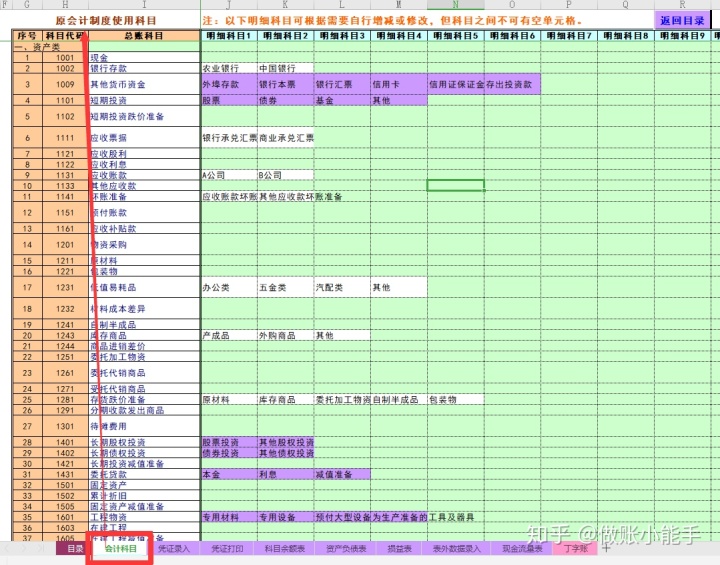The width and height of the screenshot is (720, 565).
Task: Switch to the 科目余额表 tab
Action: pyautogui.click(x=285, y=548)
